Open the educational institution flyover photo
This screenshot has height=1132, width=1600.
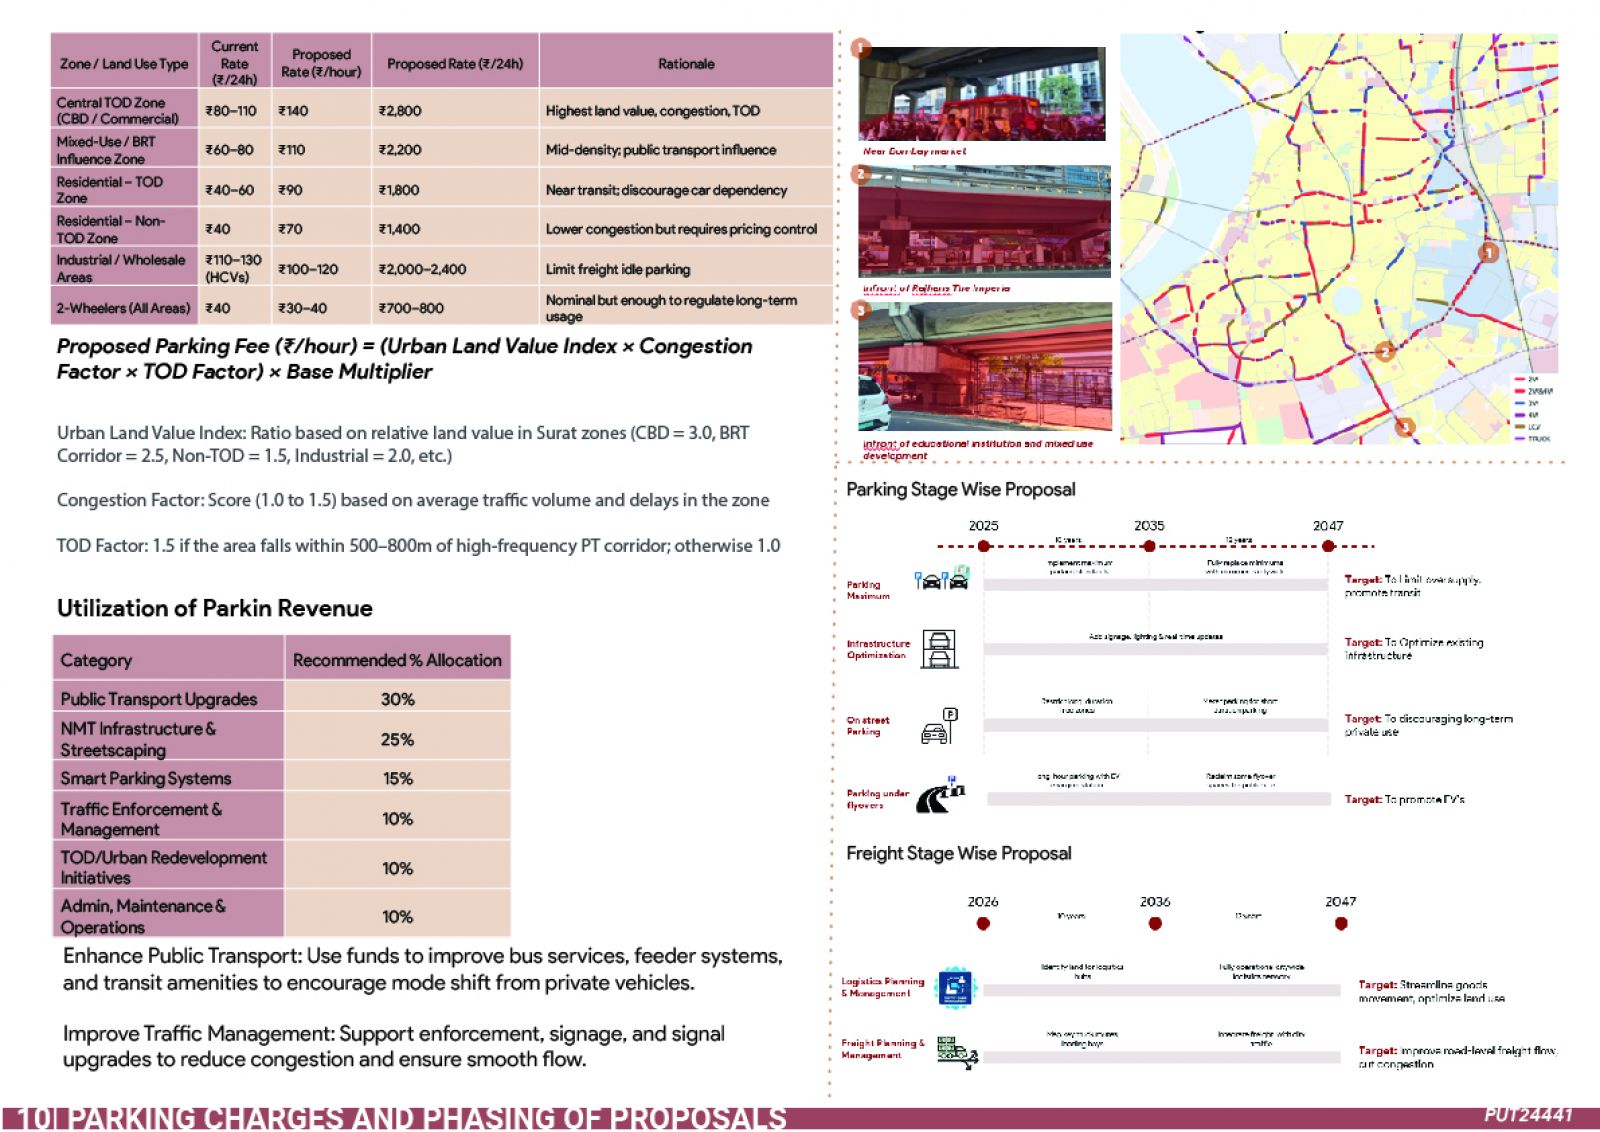pos(985,366)
